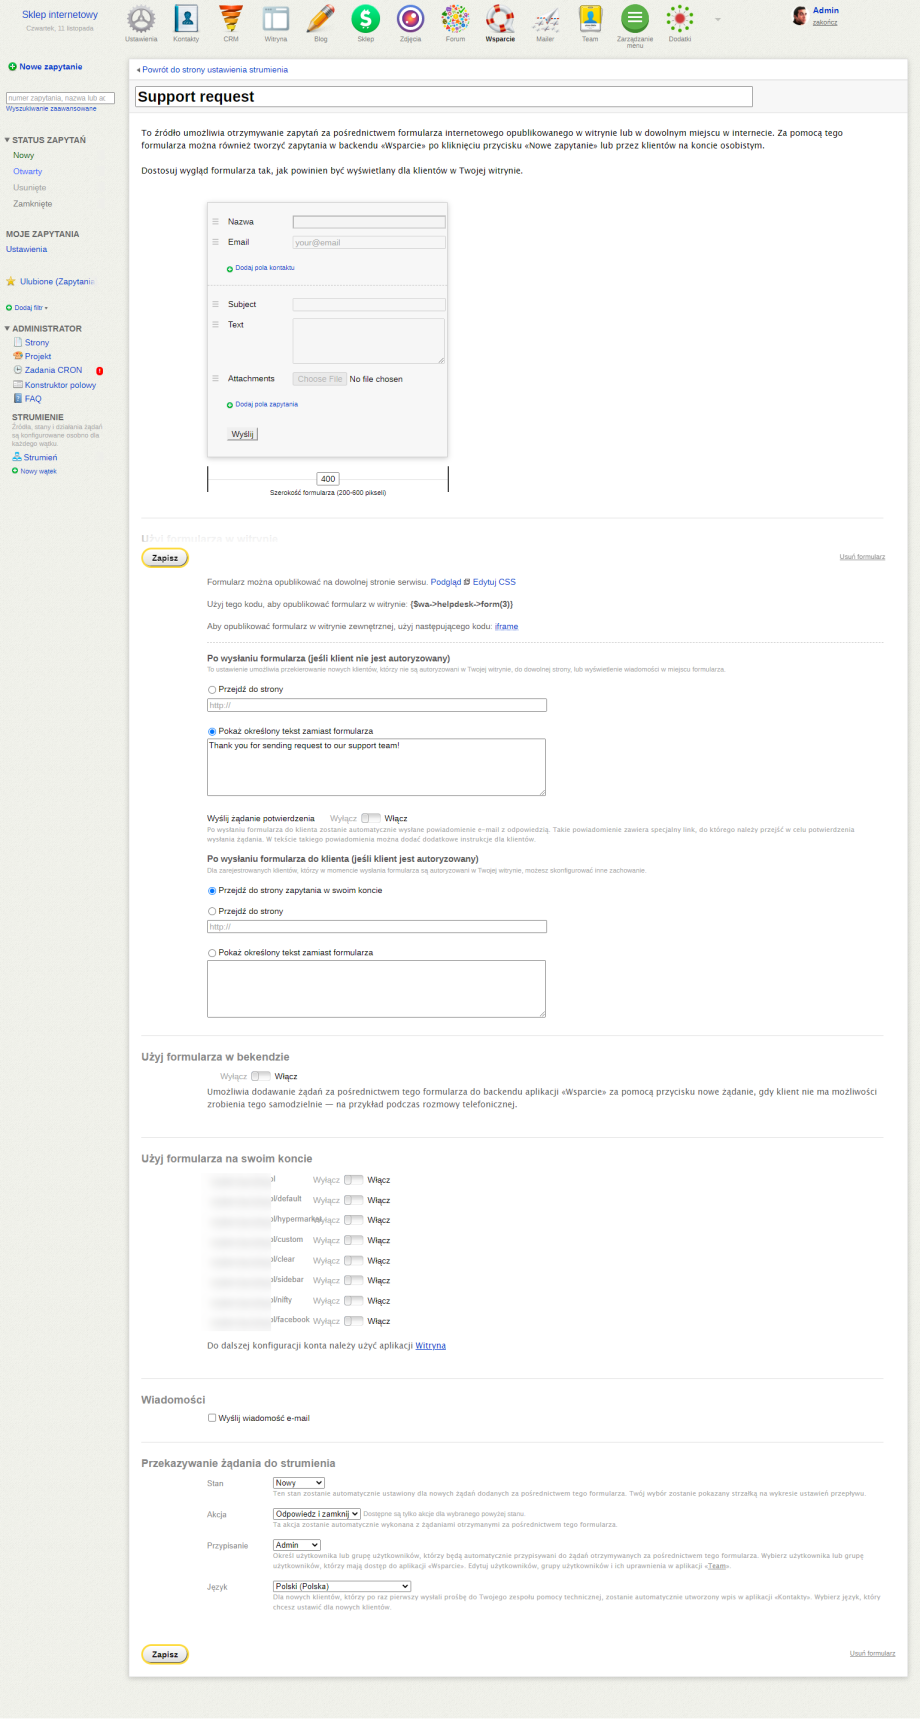Click the 'Edytuj CSS' link
Viewport: 920px width, 1719px height.
[x=494, y=582]
